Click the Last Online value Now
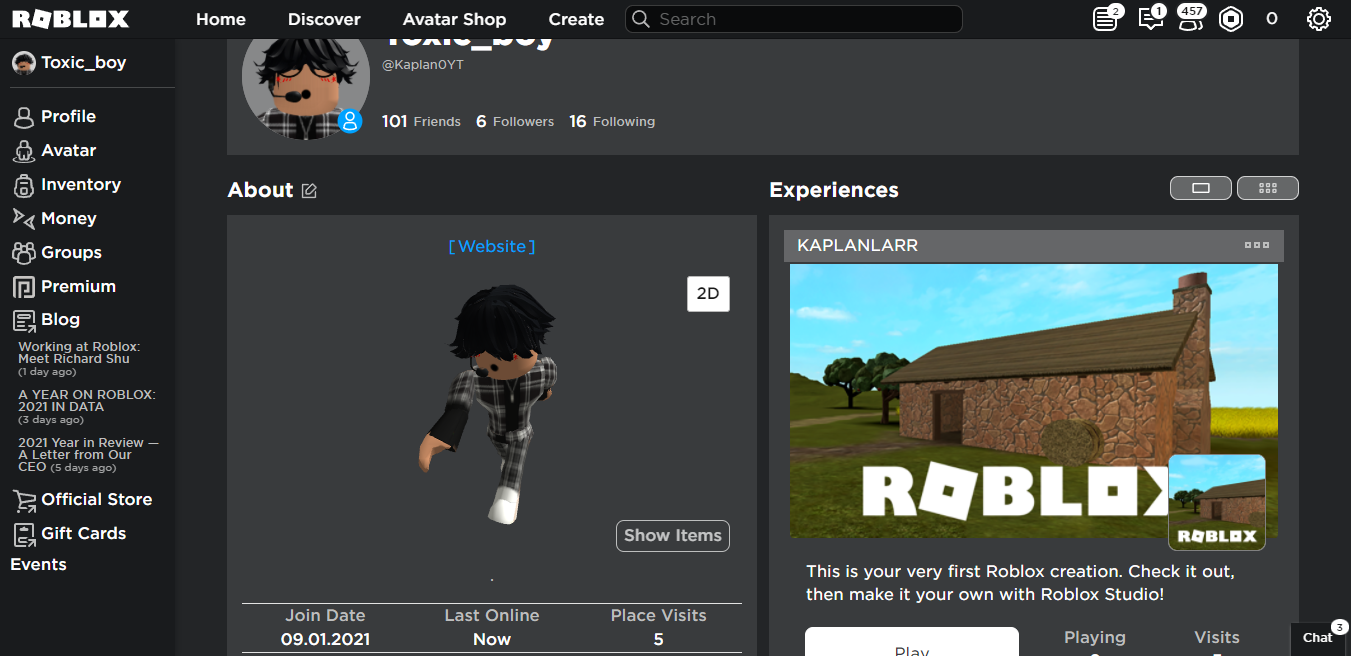Viewport: 1351px width, 656px height. tap(492, 640)
